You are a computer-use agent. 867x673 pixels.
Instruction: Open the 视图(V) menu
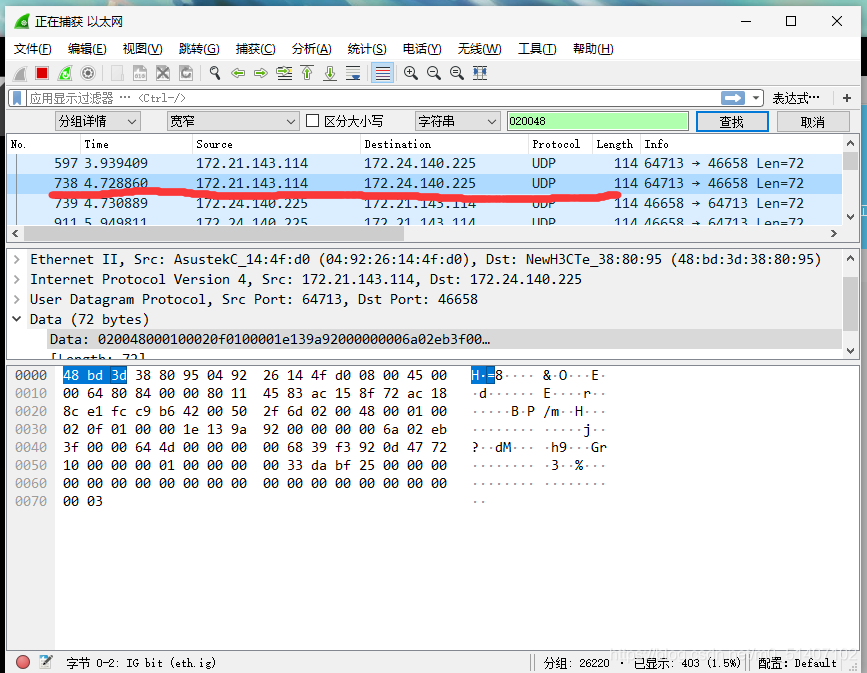click(x=143, y=49)
